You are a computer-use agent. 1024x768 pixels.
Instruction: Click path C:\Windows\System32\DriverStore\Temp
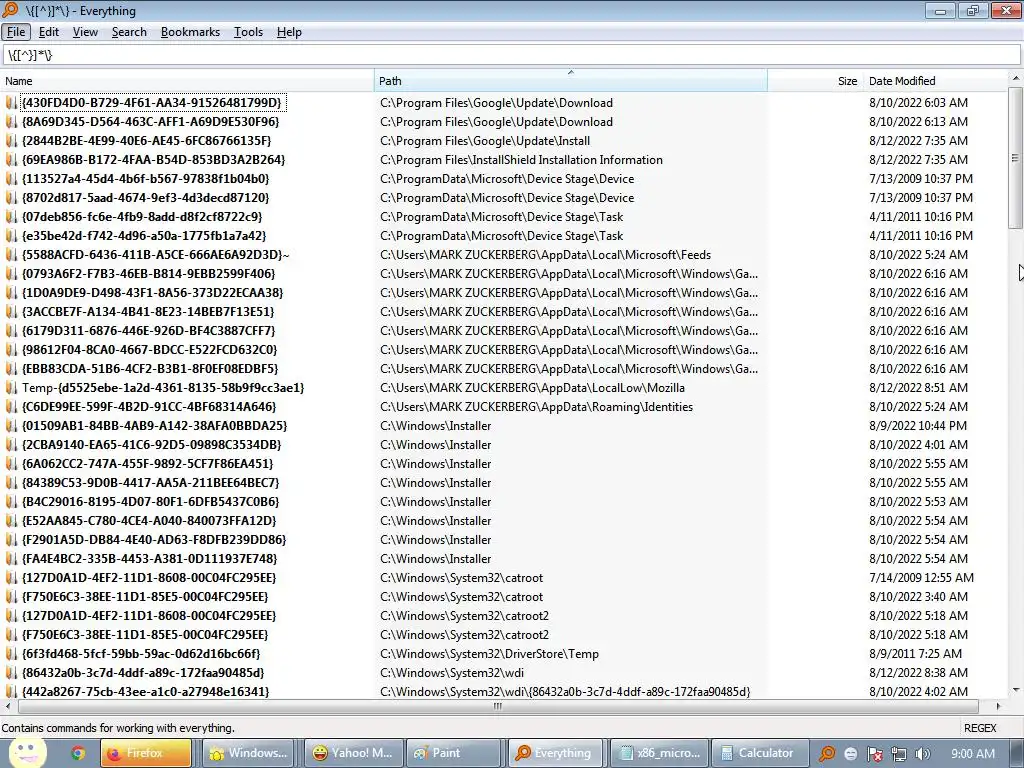pyautogui.click(x=489, y=653)
